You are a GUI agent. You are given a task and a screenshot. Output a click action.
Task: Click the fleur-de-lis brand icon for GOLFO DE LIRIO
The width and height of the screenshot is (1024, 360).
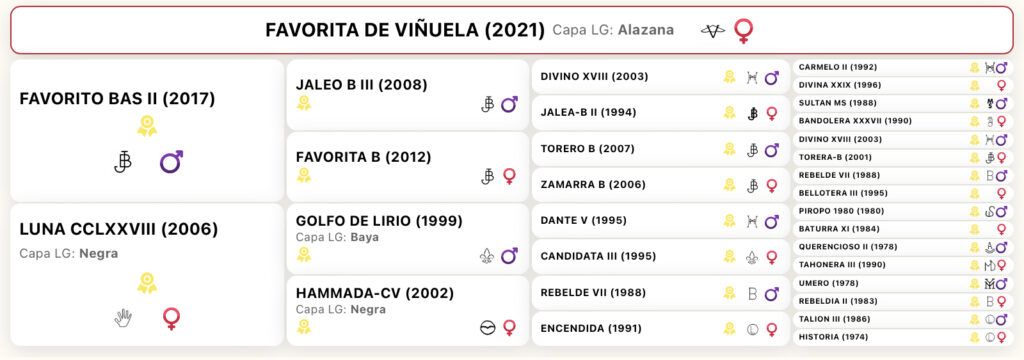pos(487,255)
